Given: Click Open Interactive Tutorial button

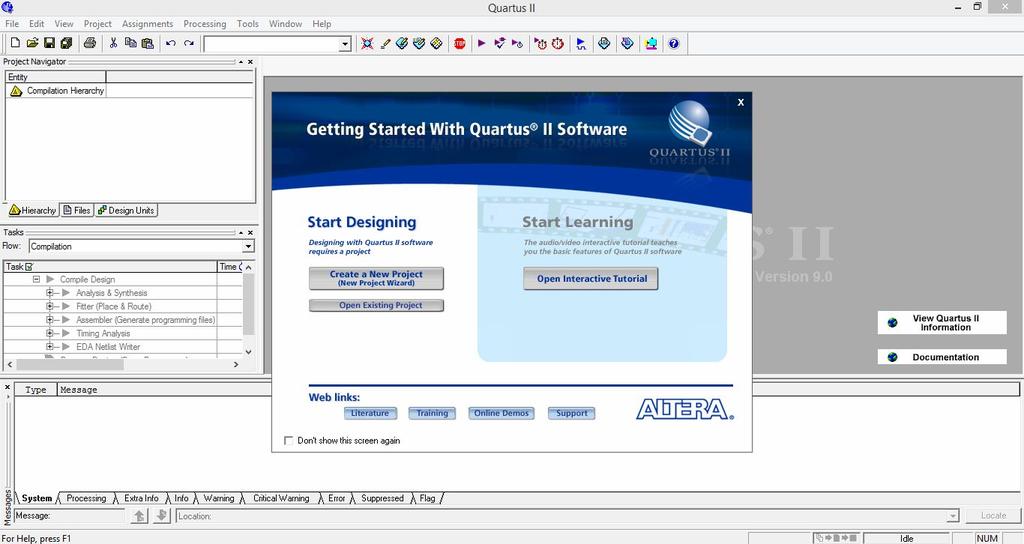Looking at the screenshot, I should click(591, 278).
